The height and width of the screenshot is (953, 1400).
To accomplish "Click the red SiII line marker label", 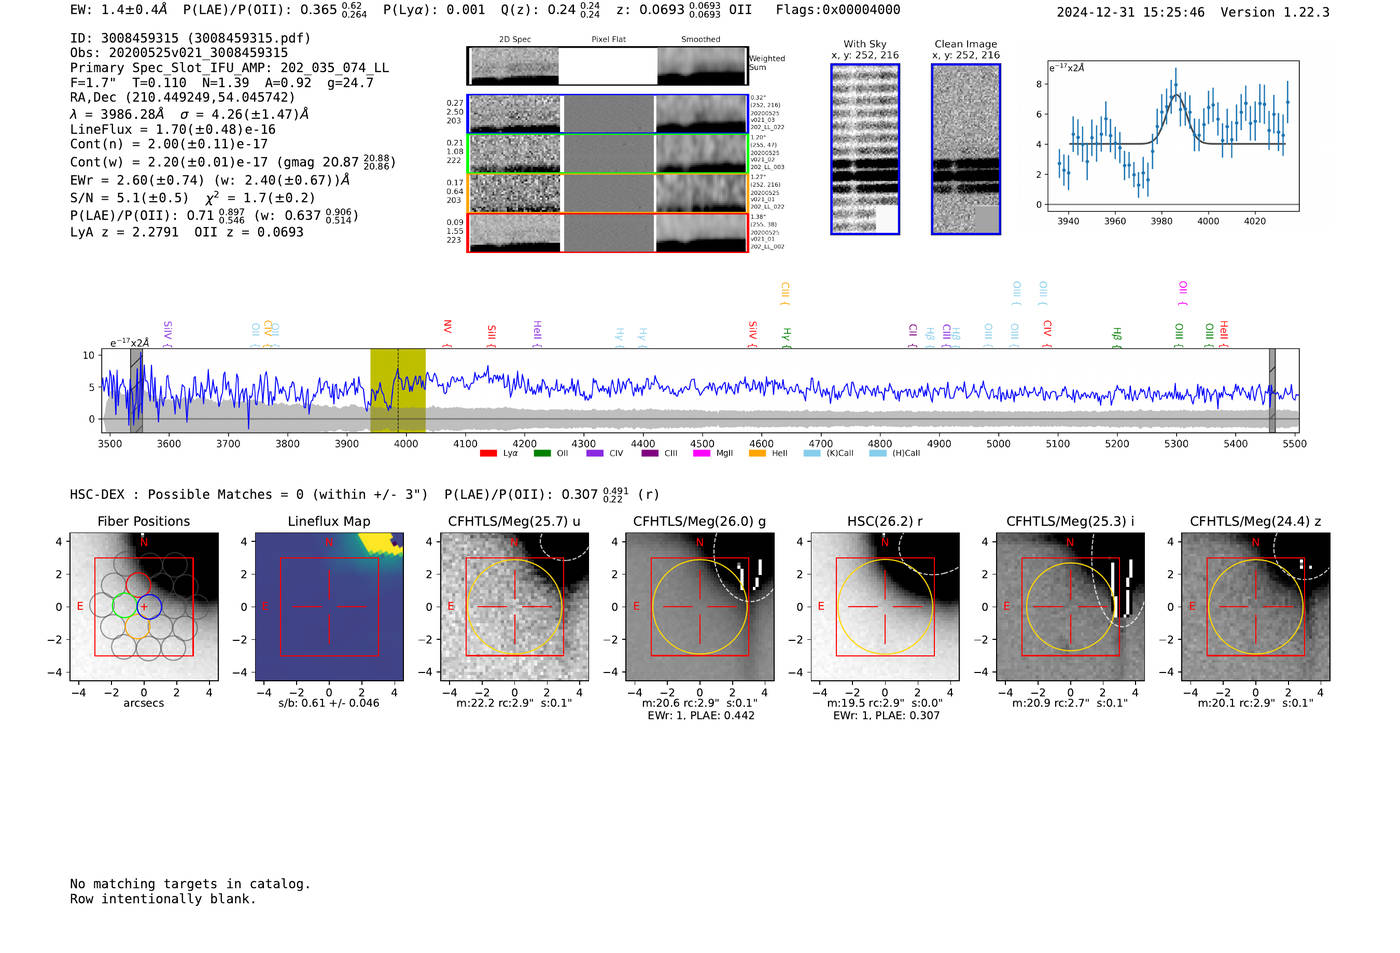I will tap(491, 333).
